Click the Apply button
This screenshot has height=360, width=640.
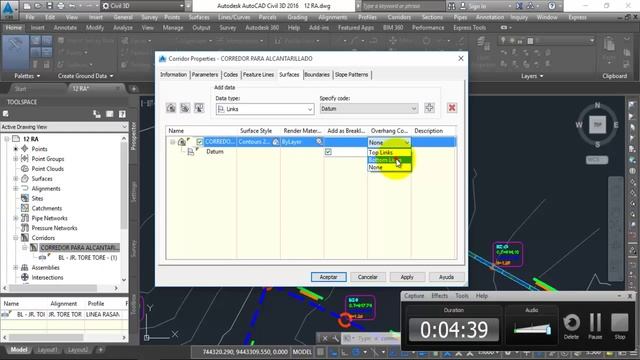(407, 277)
